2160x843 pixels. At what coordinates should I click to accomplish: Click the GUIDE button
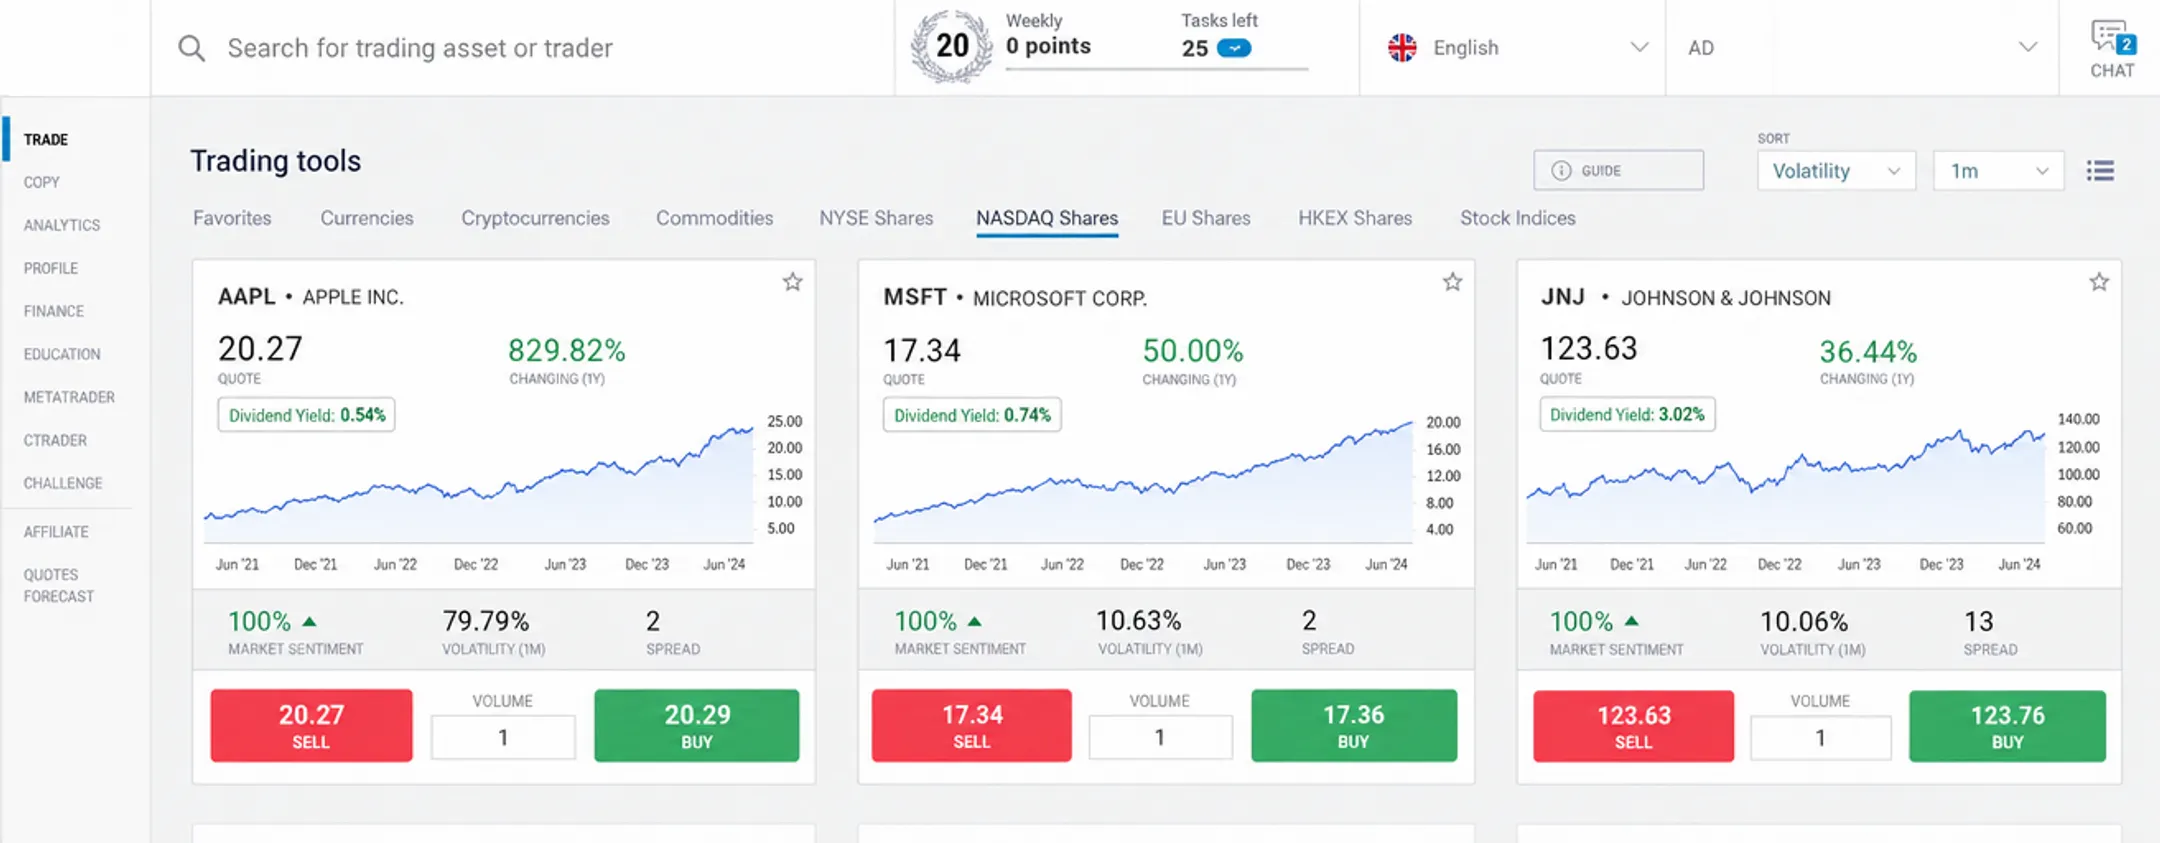pyautogui.click(x=1618, y=170)
